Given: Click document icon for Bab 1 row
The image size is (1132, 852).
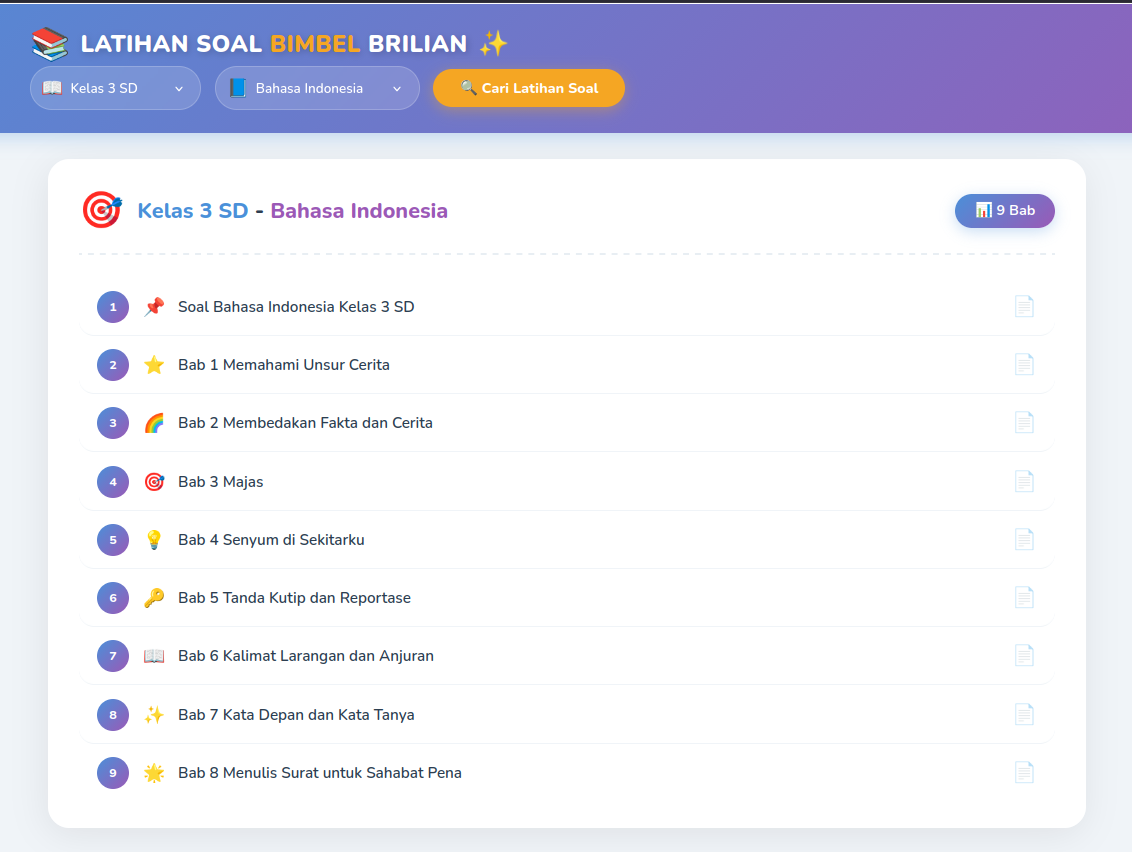Looking at the screenshot, I should tap(1024, 364).
